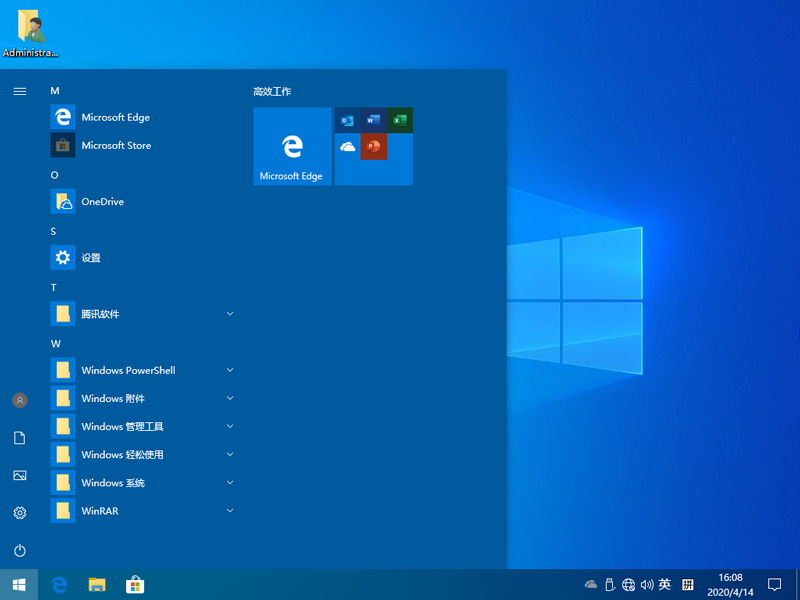Open the Documents icon in the Start sidebar

pos(20,438)
